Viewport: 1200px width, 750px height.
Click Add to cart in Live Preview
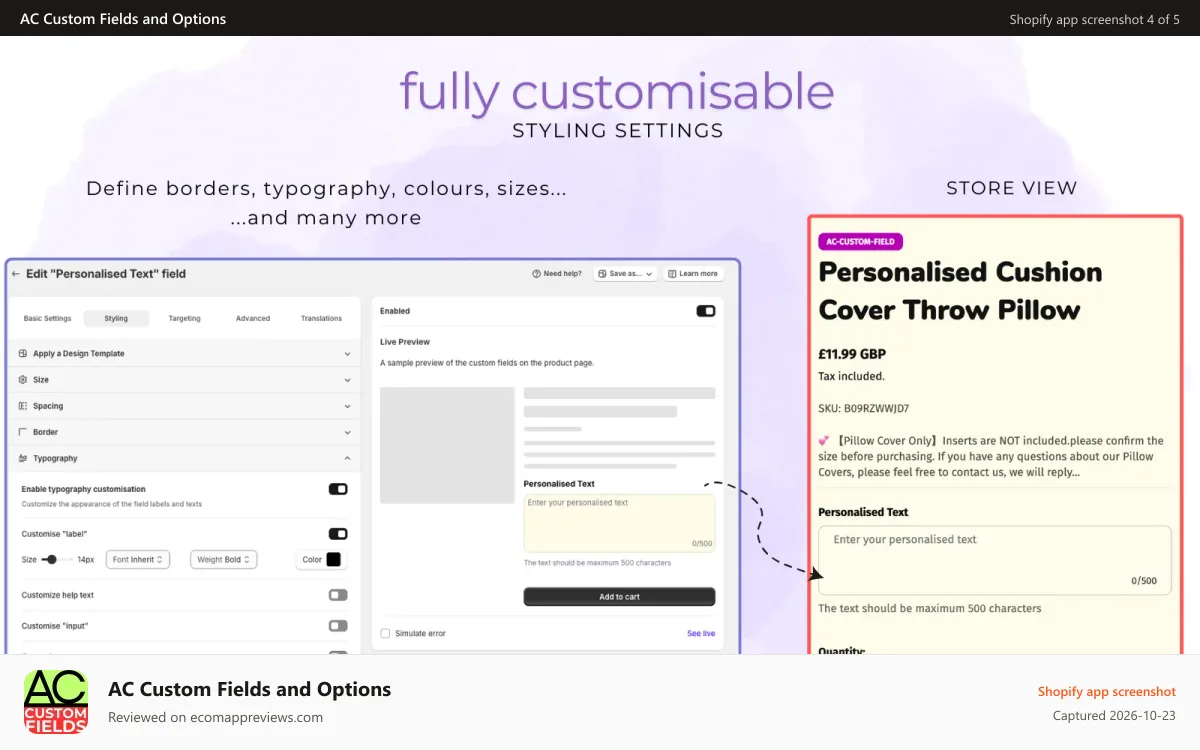click(619, 597)
